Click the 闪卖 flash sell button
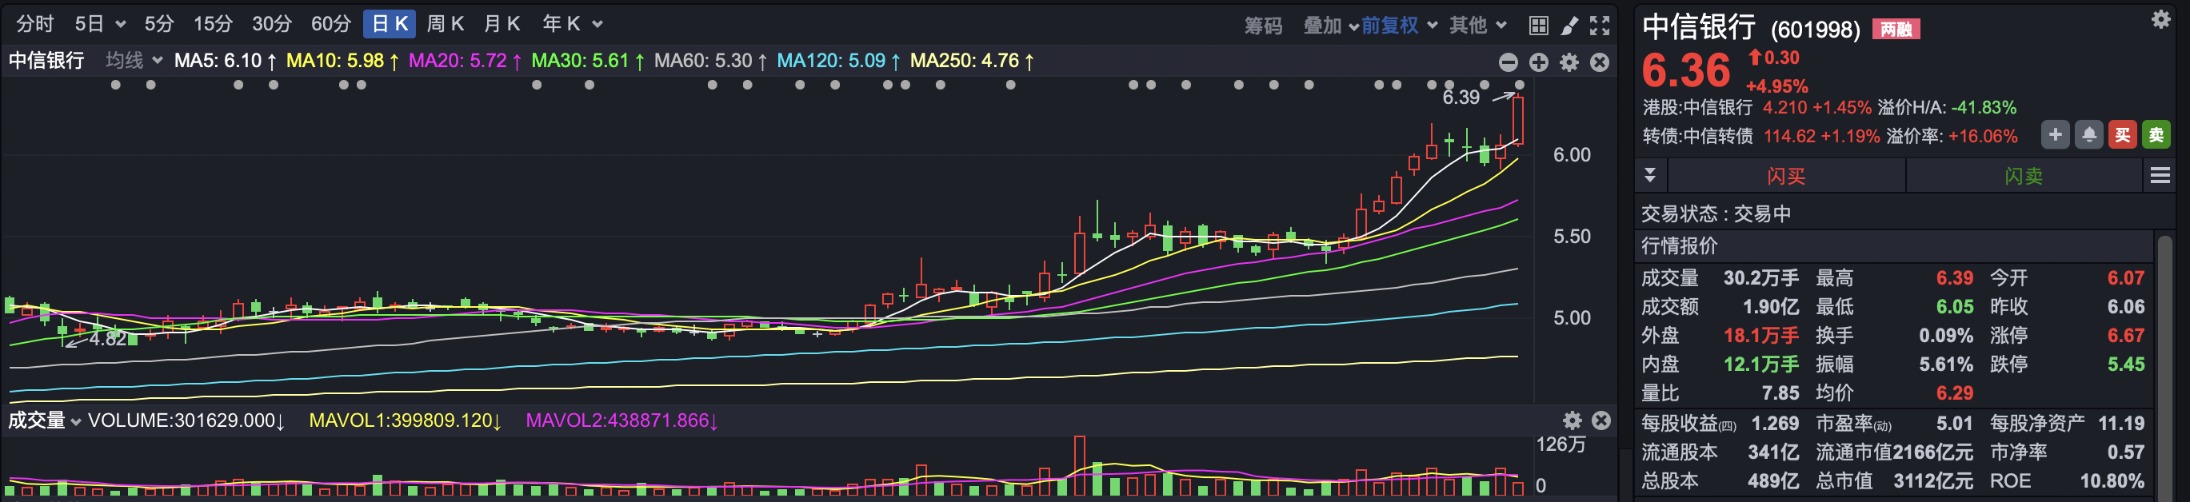The image size is (2190, 502). tap(2024, 176)
